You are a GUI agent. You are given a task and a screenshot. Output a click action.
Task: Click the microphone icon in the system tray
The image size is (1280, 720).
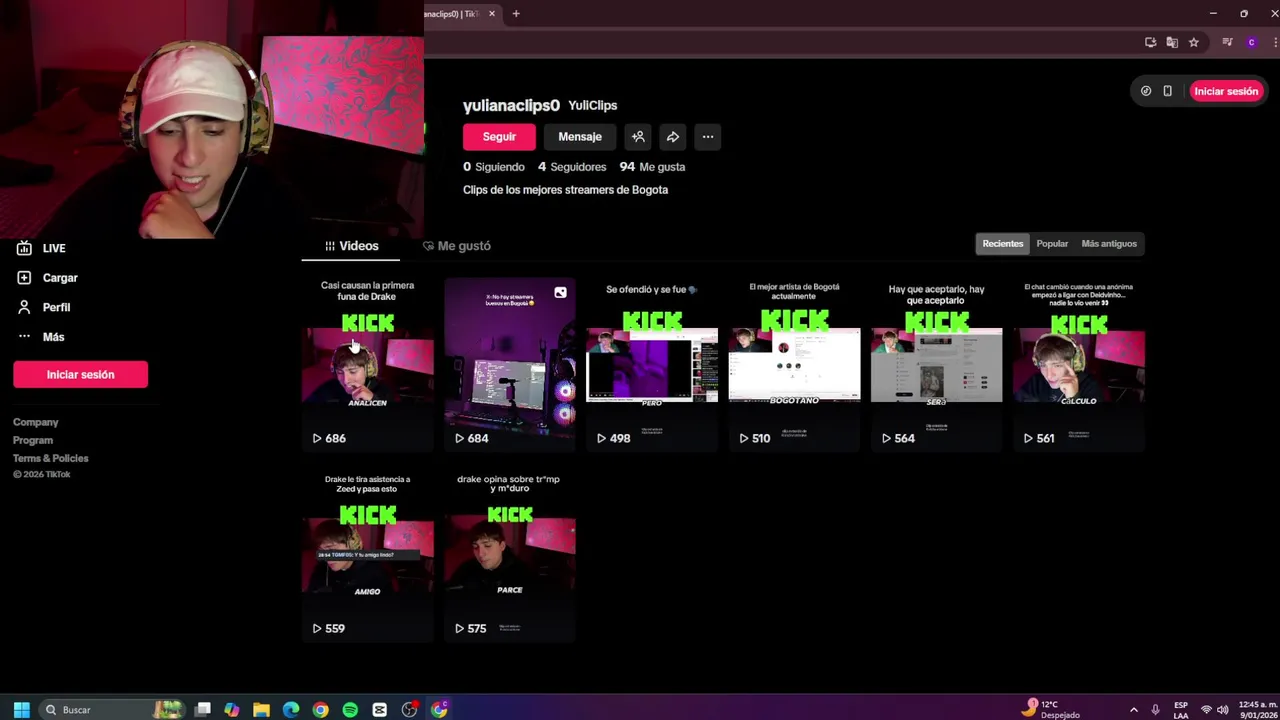click(1155, 709)
